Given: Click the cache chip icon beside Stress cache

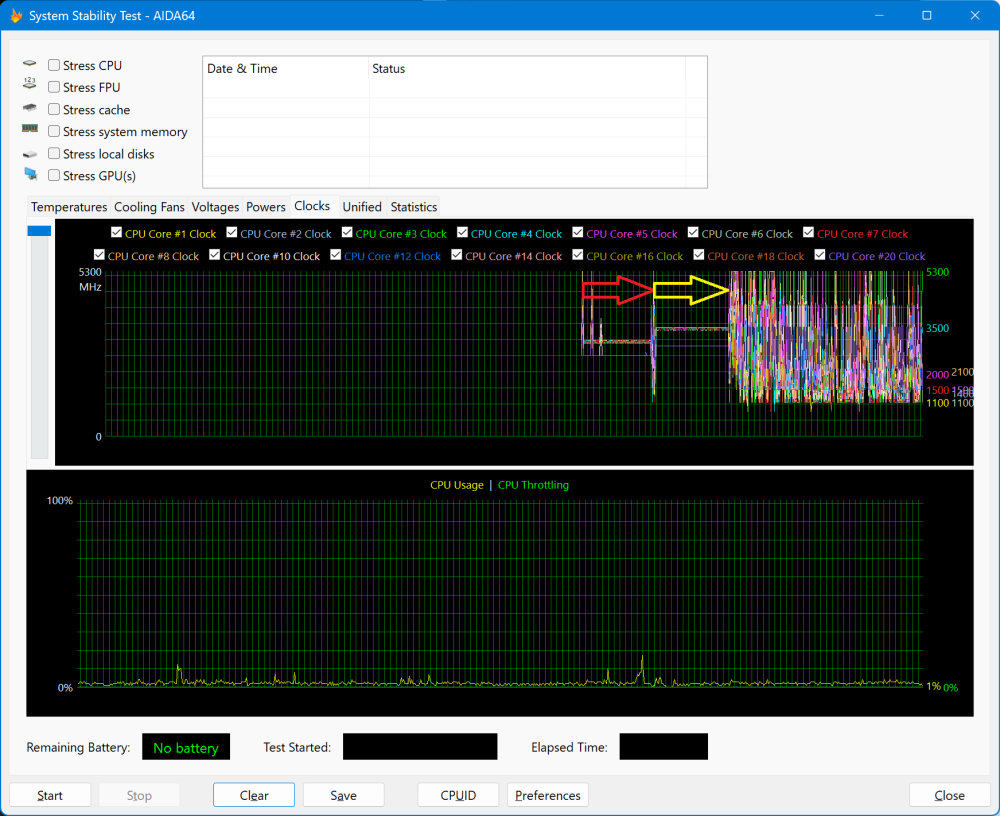Looking at the screenshot, I should click(30, 107).
